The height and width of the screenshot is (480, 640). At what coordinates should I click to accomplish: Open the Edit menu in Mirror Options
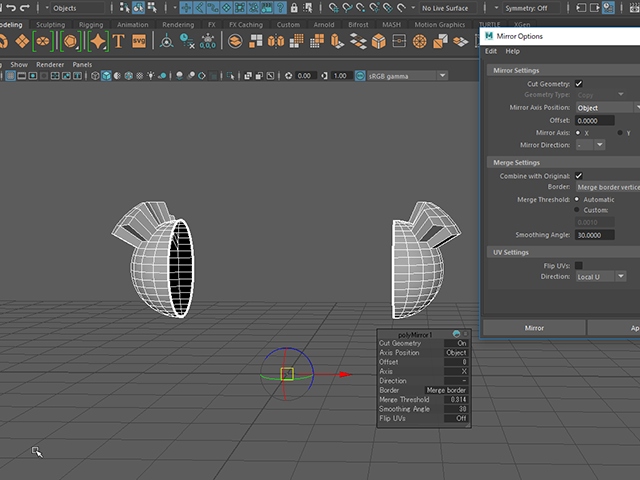[x=491, y=51]
